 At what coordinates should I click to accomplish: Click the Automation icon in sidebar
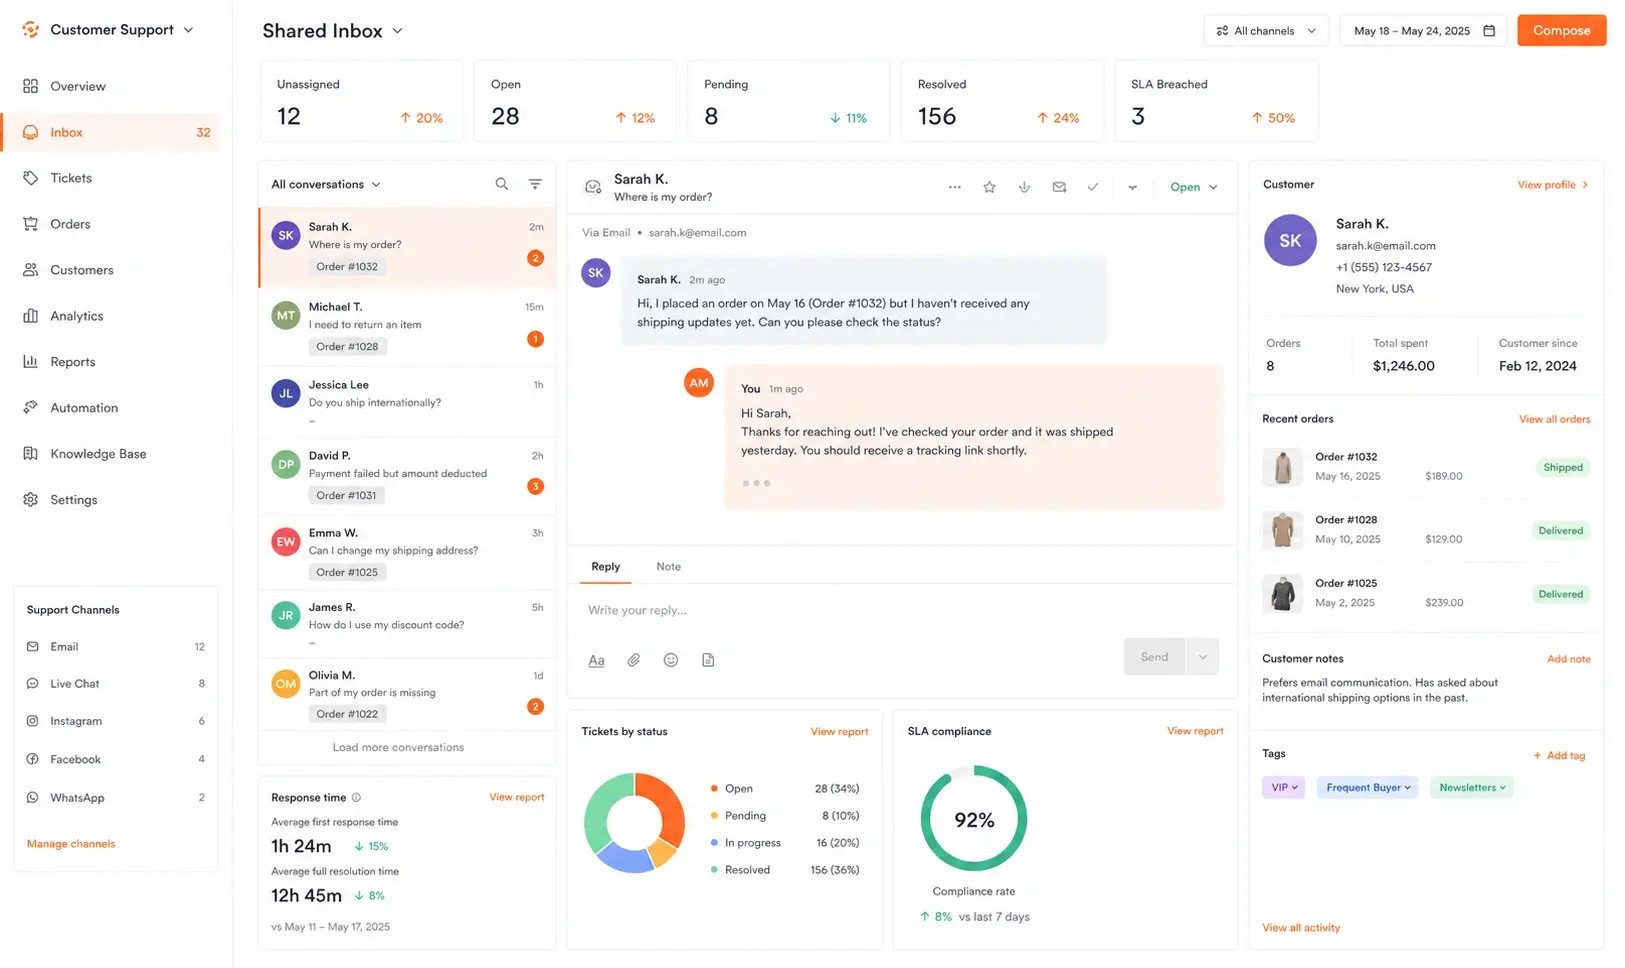(x=31, y=408)
